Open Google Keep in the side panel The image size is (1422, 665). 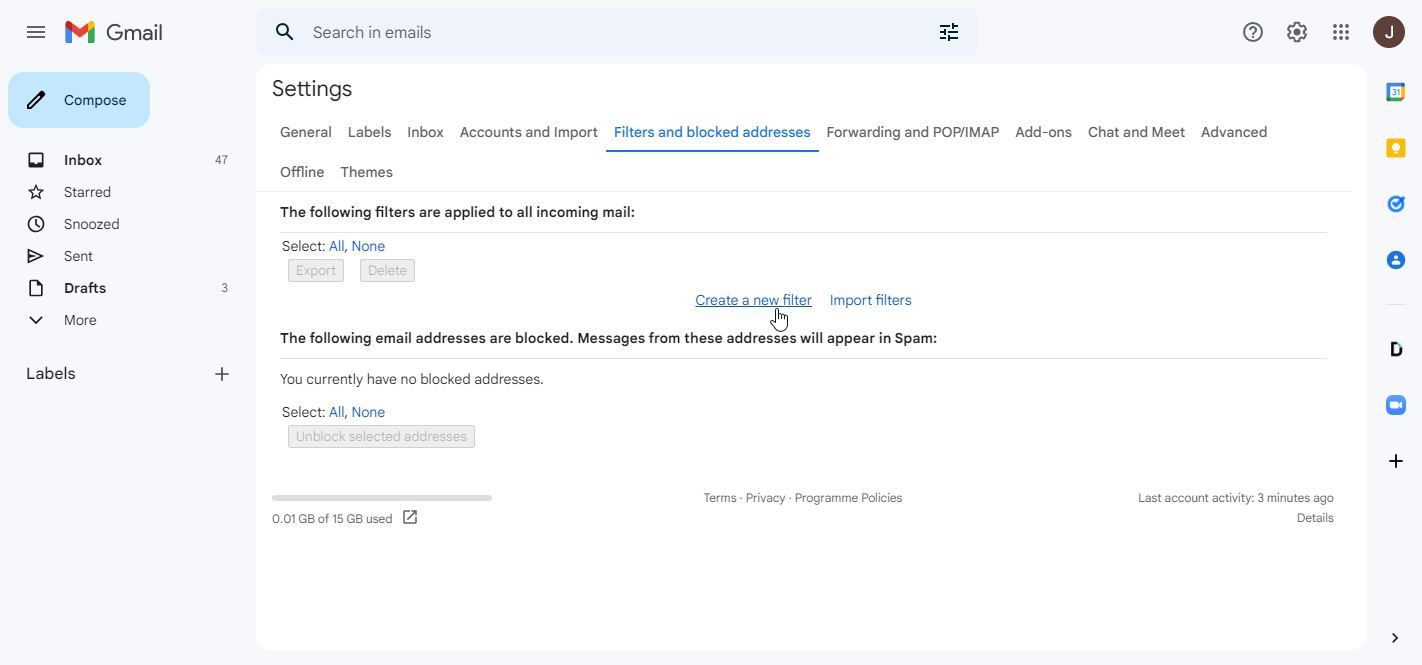pos(1396,147)
